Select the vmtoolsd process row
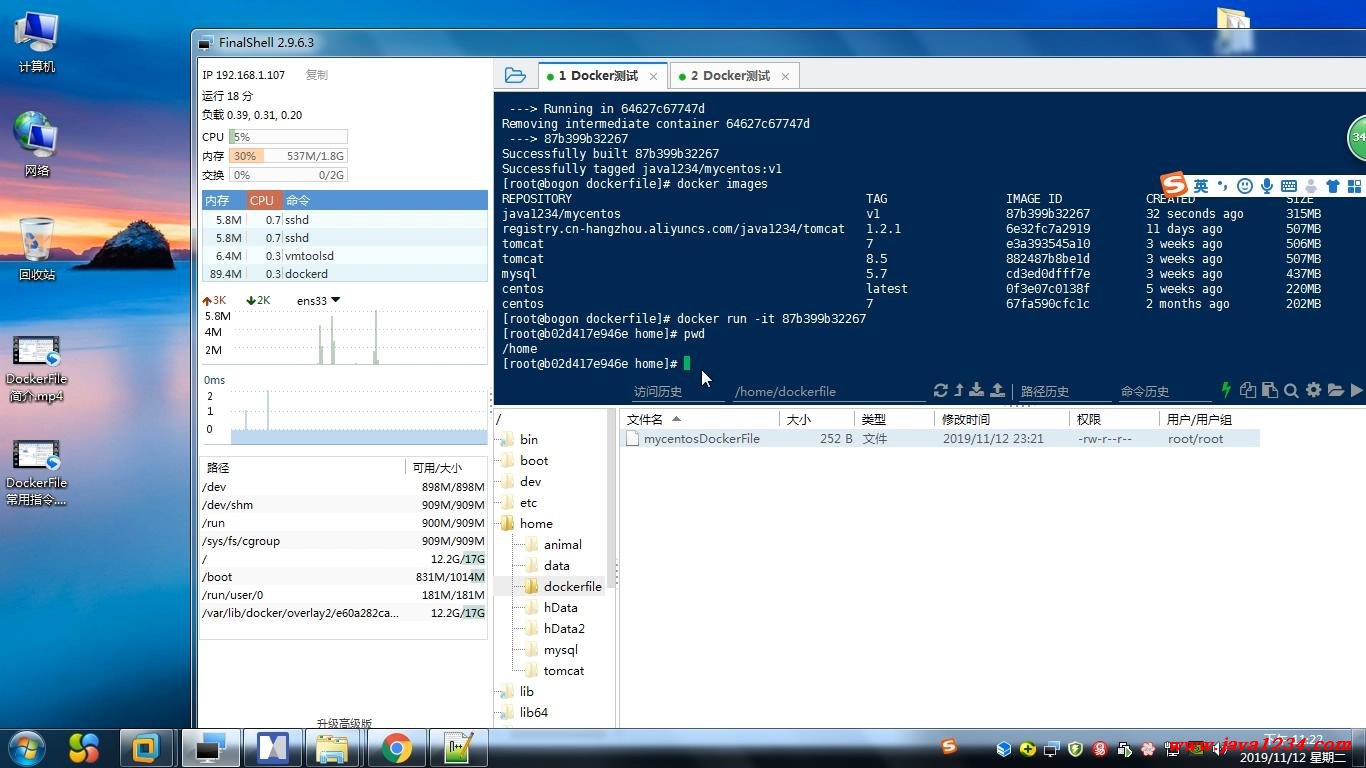This screenshot has width=1366, height=768. click(x=344, y=255)
